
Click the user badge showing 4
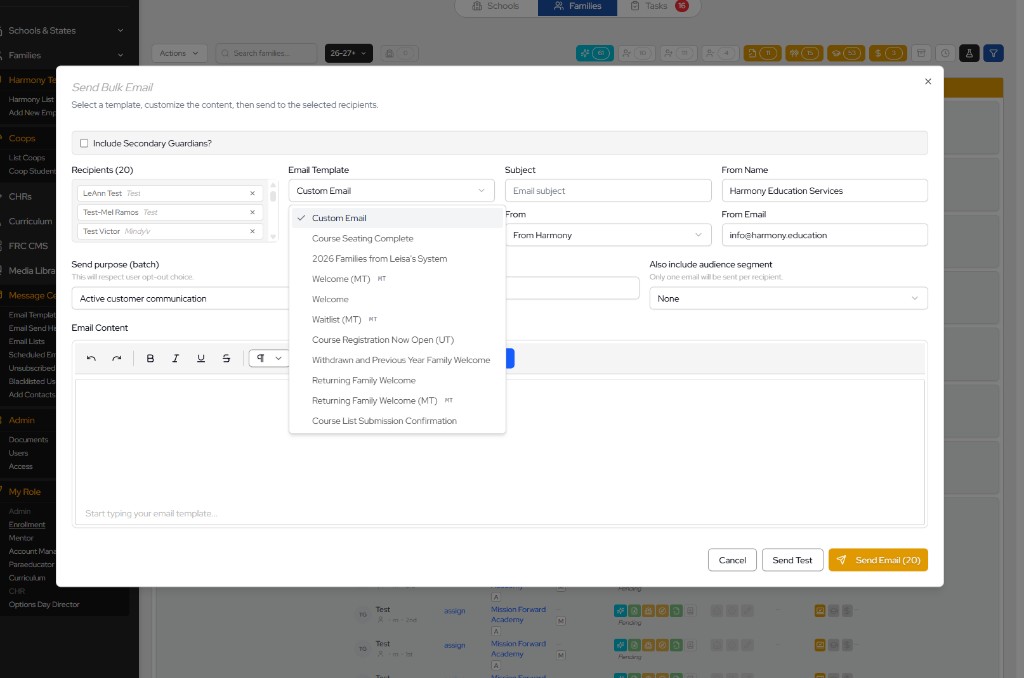point(720,54)
